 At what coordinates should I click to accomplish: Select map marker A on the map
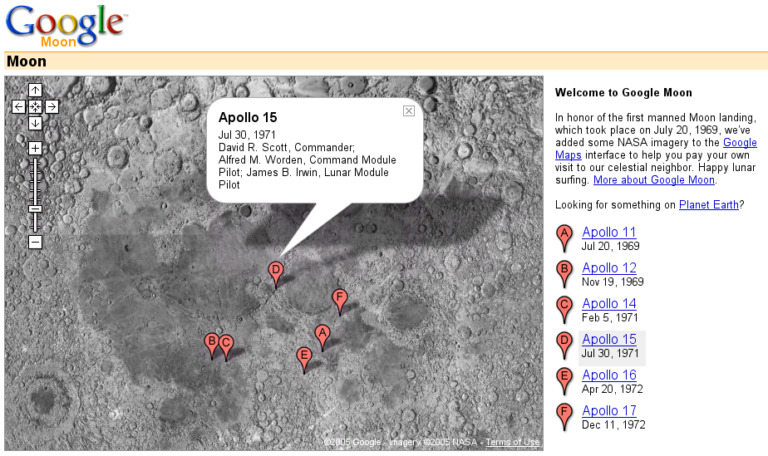pyautogui.click(x=322, y=334)
